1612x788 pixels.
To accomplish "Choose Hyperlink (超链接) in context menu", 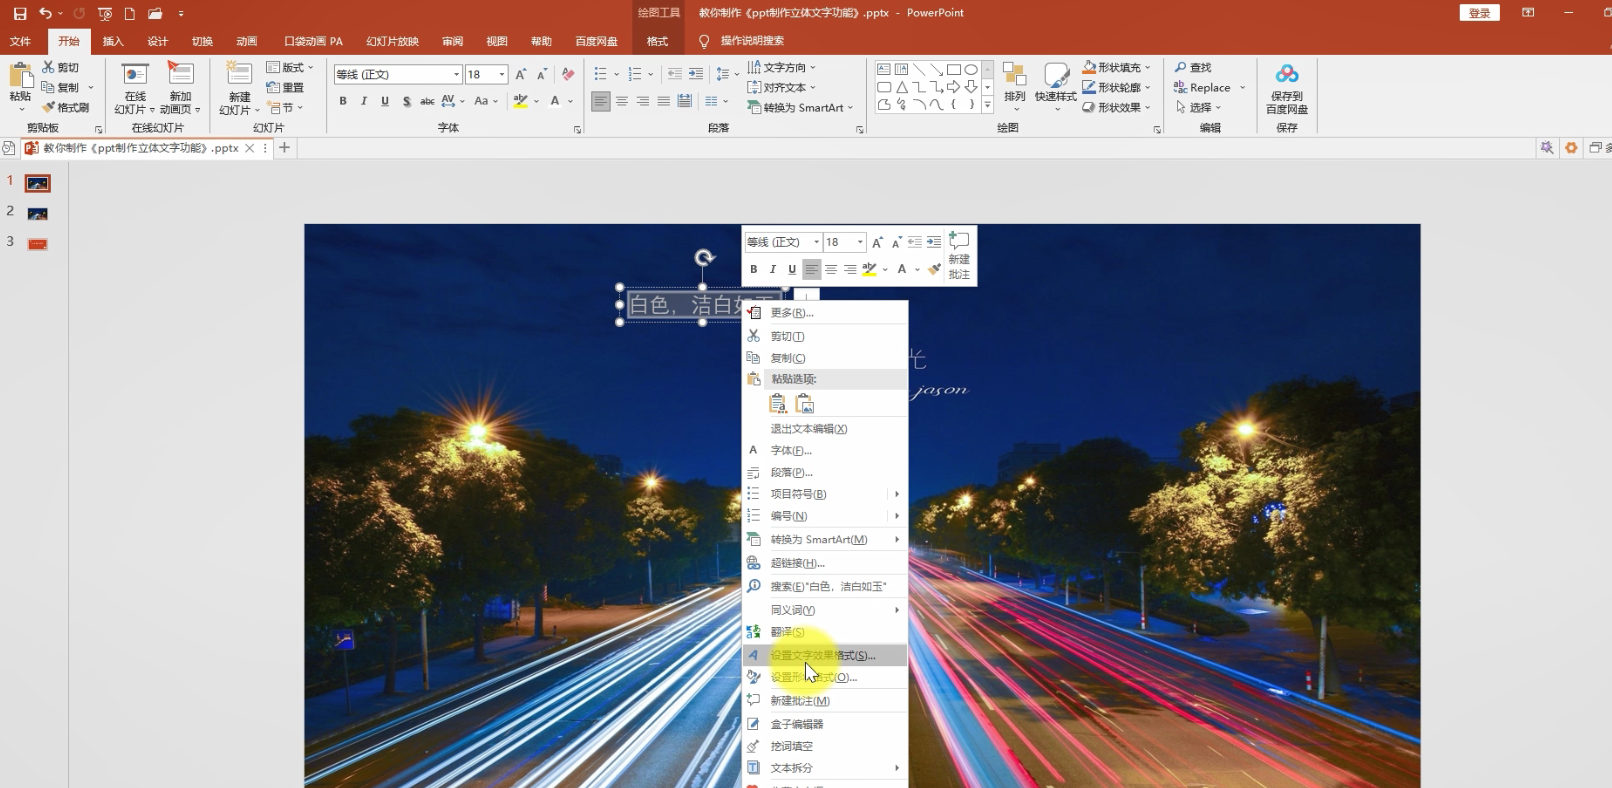I will point(825,563).
